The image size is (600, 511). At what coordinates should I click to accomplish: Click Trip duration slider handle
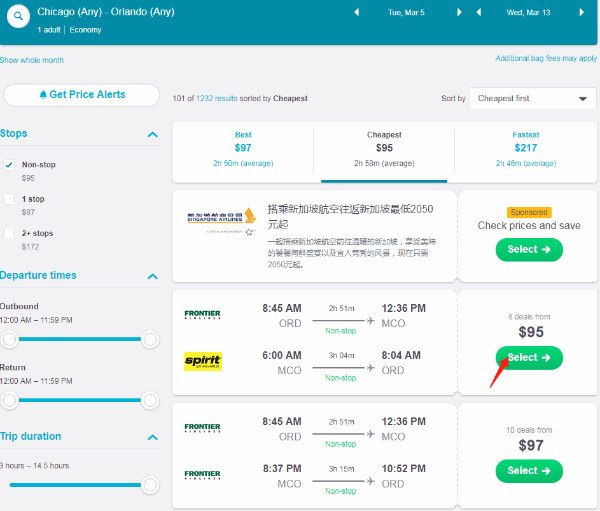click(150, 485)
